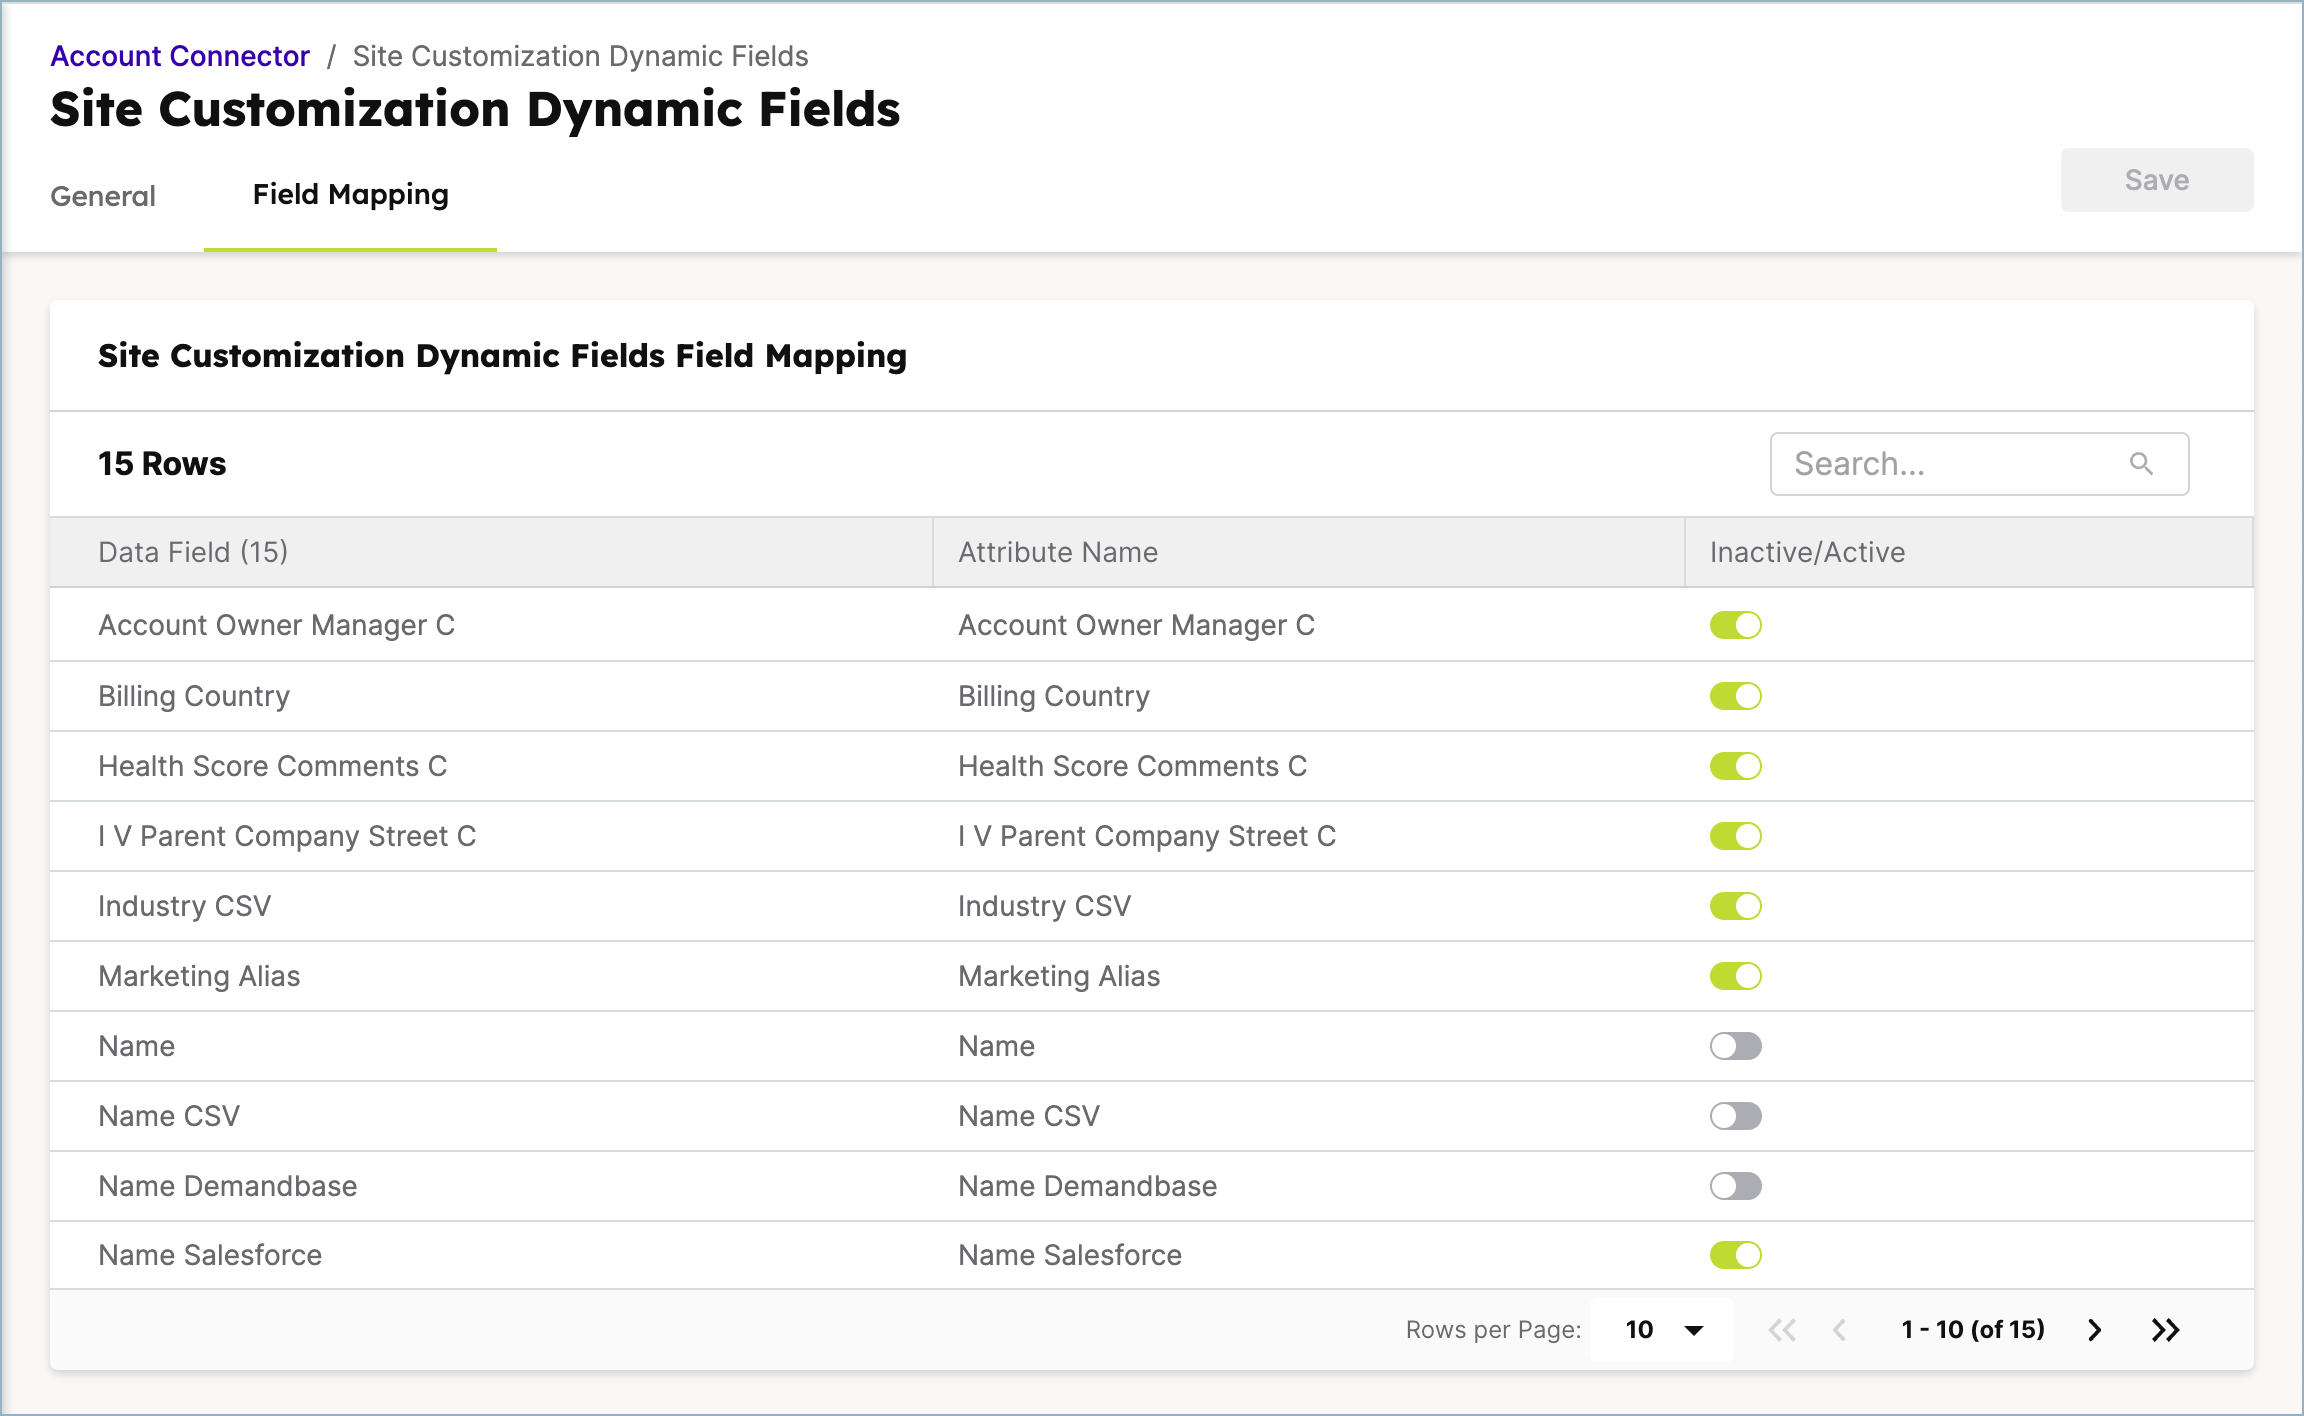Click the previous page arrow

[1839, 1329]
